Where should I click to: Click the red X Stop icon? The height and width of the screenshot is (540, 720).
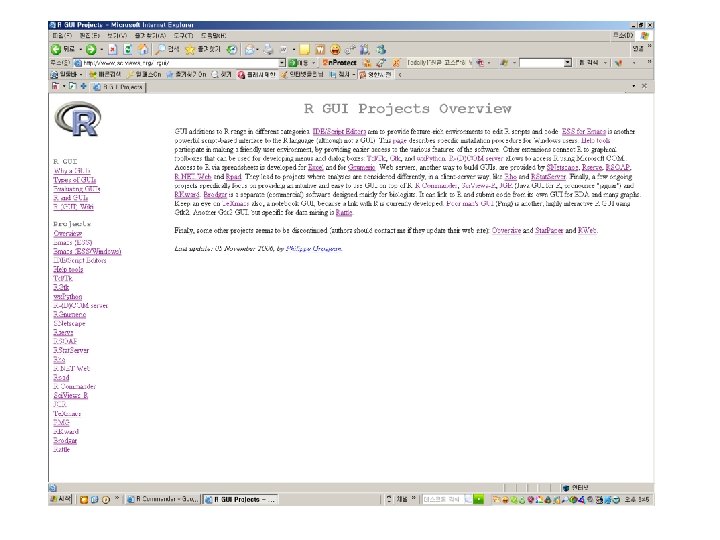[x=113, y=49]
